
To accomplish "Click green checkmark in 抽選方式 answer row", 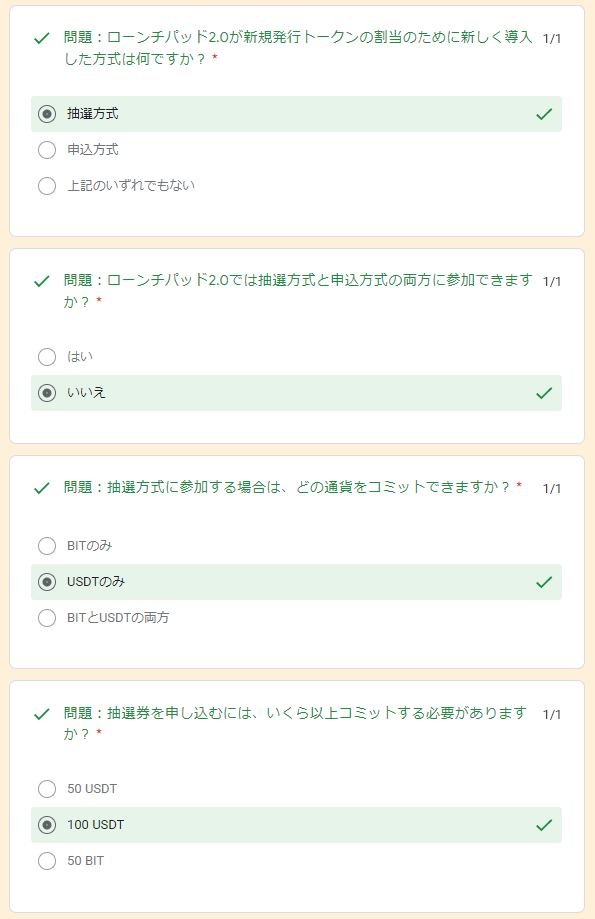I will point(544,114).
